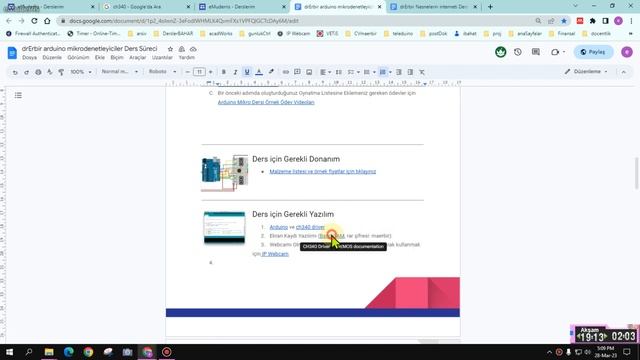Viewport: 640px width, 360px height.
Task: Launch Microsoft Edge from taskbar
Action: [69, 352]
